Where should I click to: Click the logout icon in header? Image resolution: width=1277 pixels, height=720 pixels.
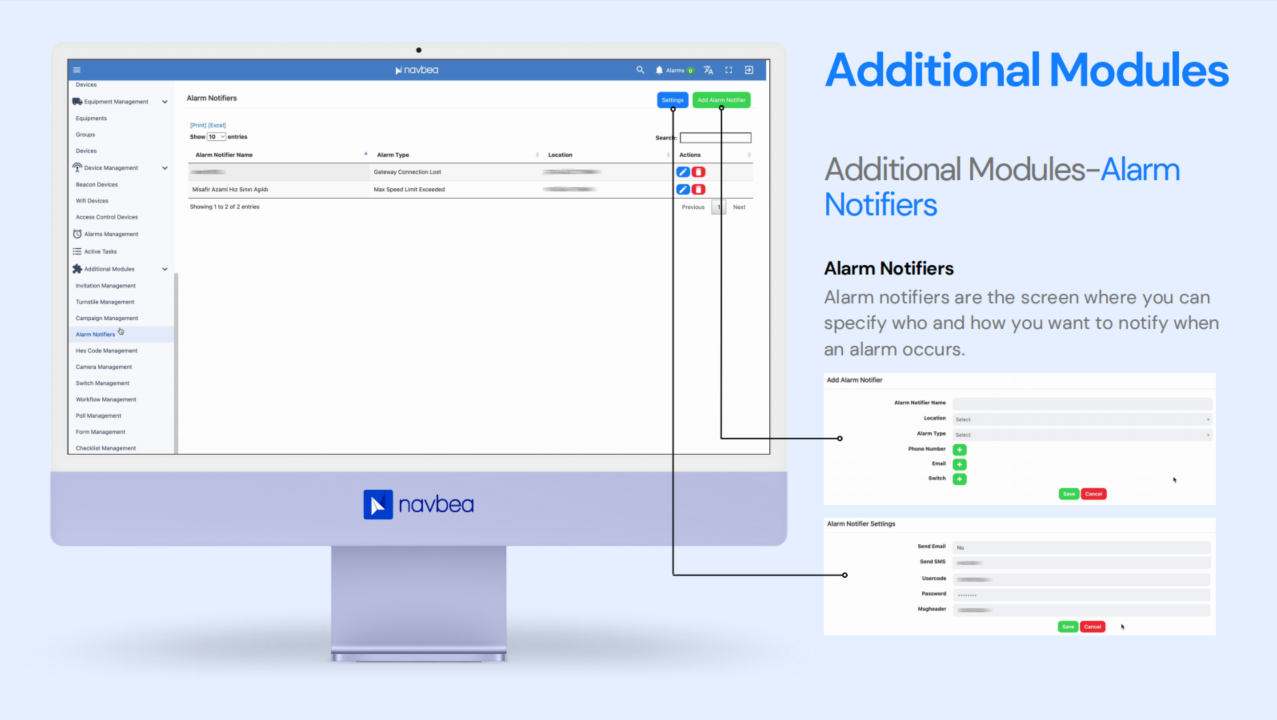(749, 70)
